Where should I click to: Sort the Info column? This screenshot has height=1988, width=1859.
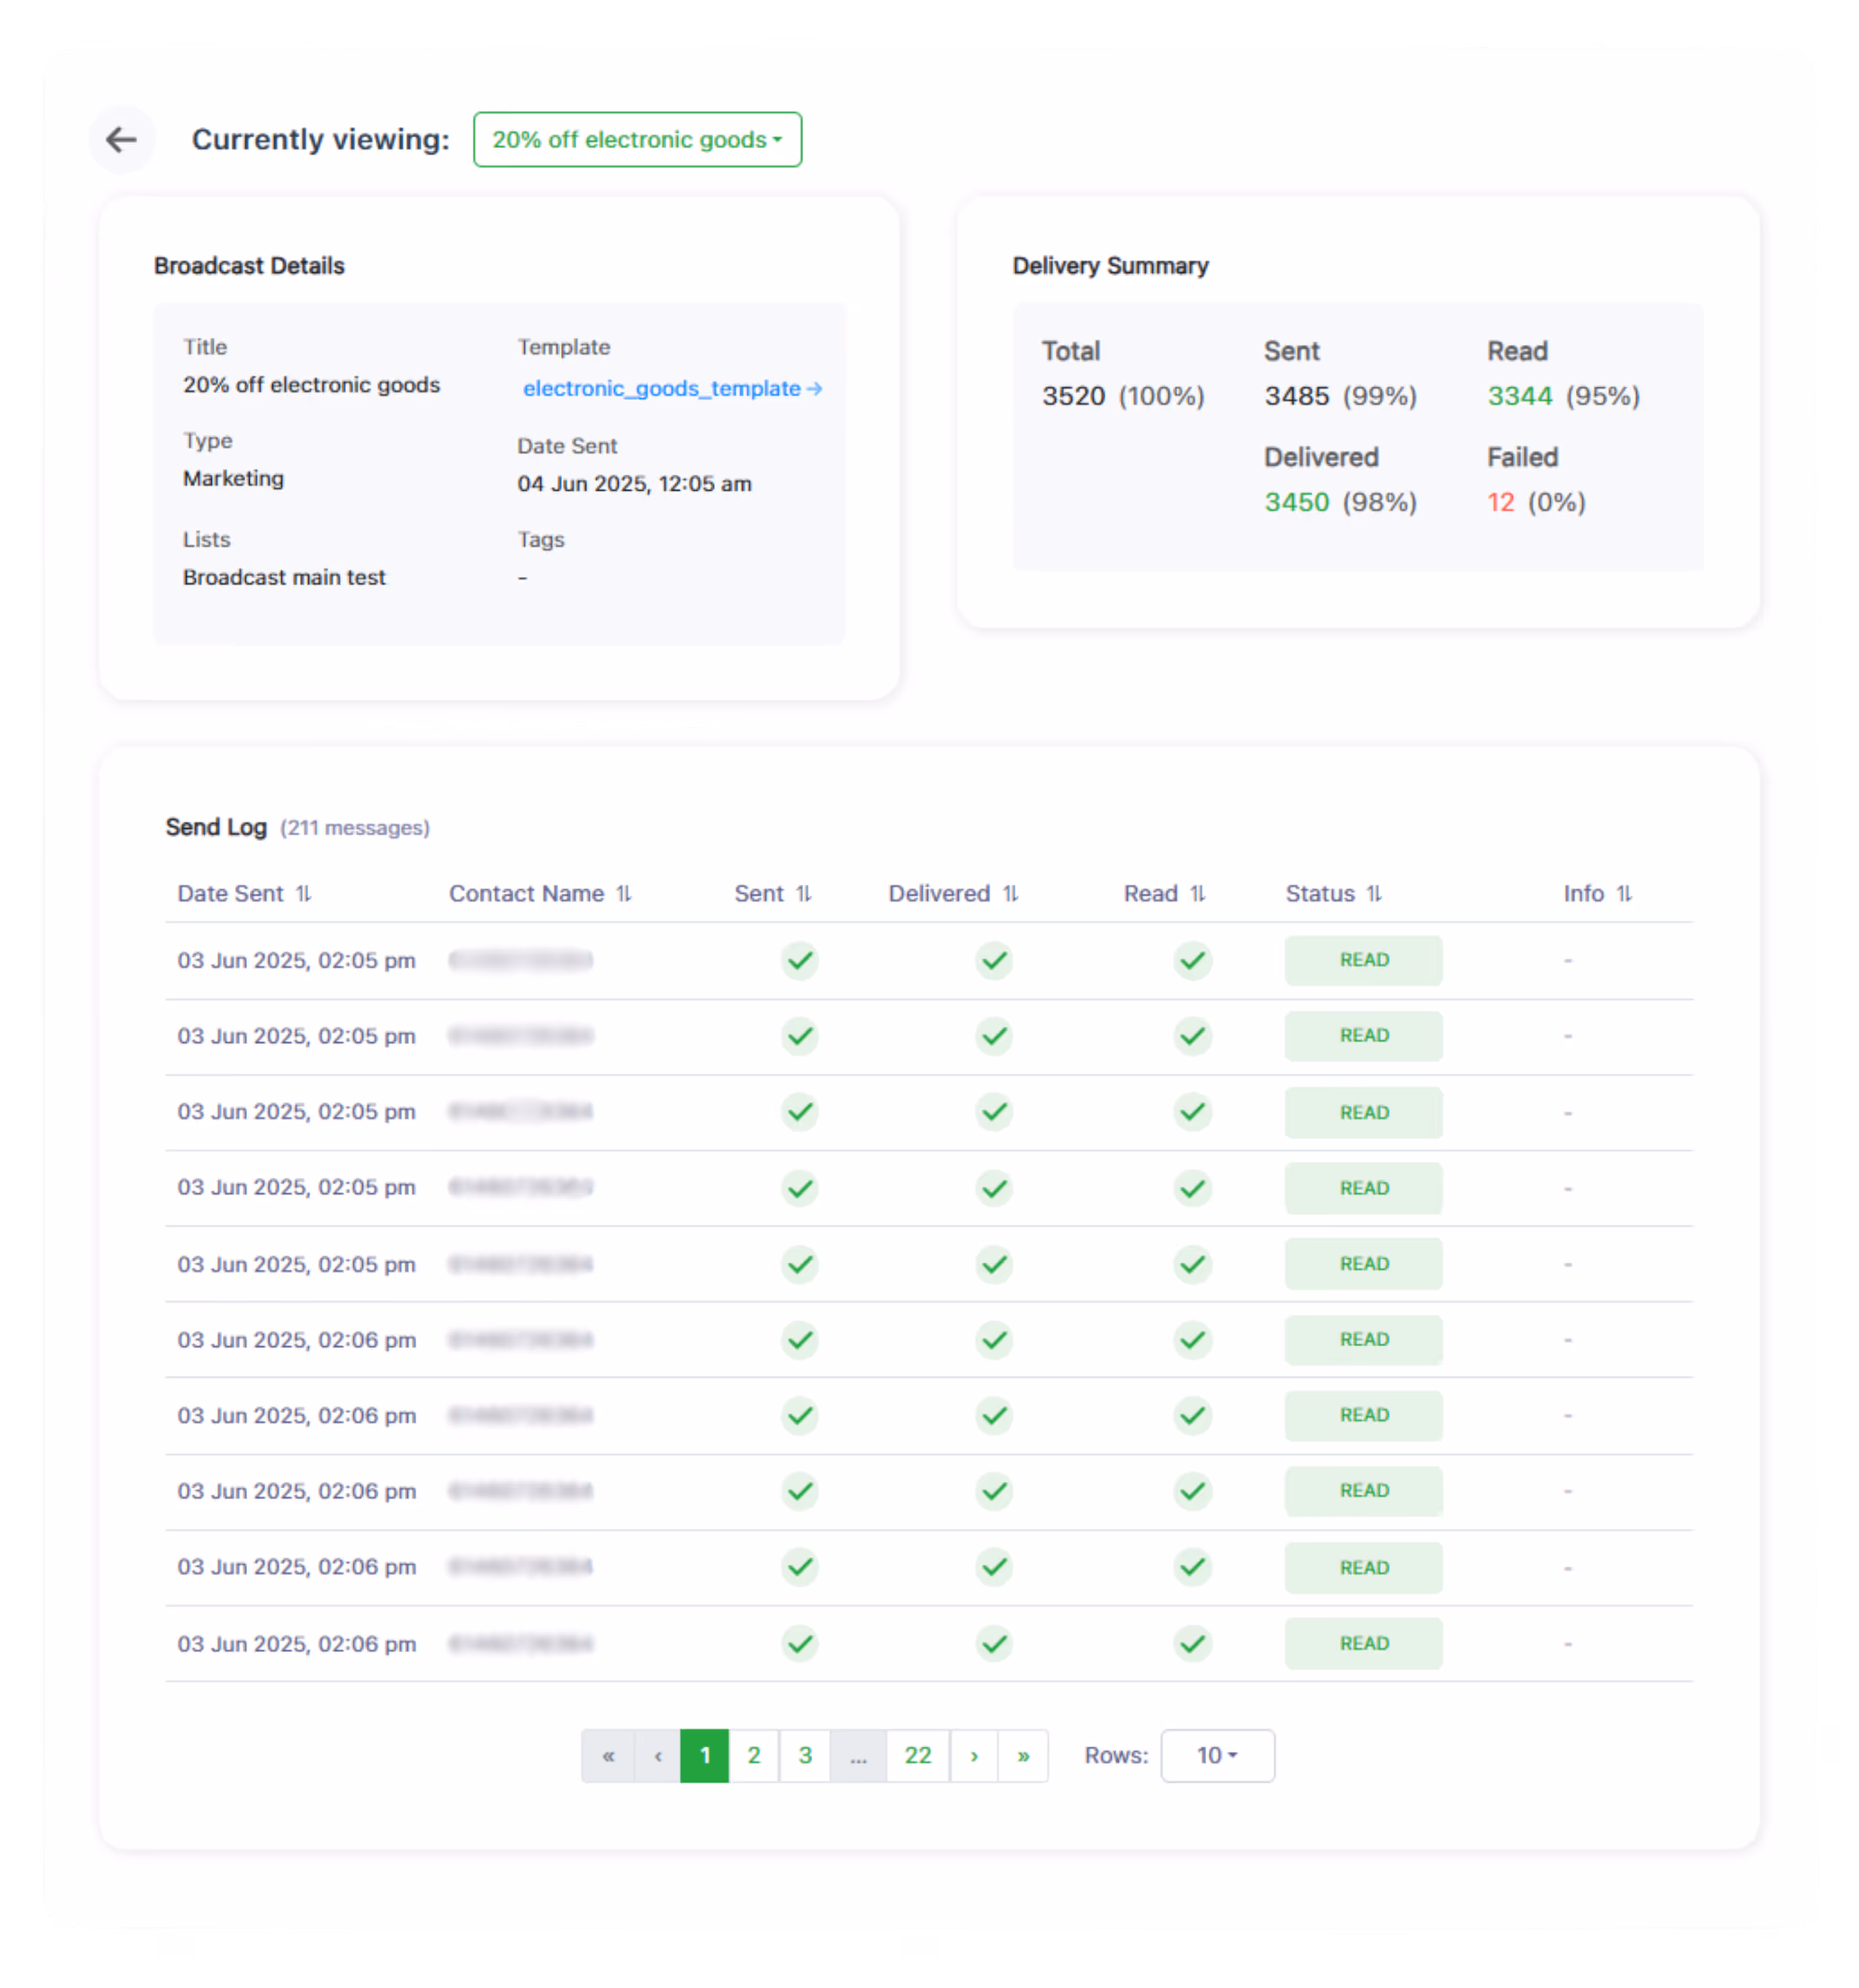coord(1625,893)
